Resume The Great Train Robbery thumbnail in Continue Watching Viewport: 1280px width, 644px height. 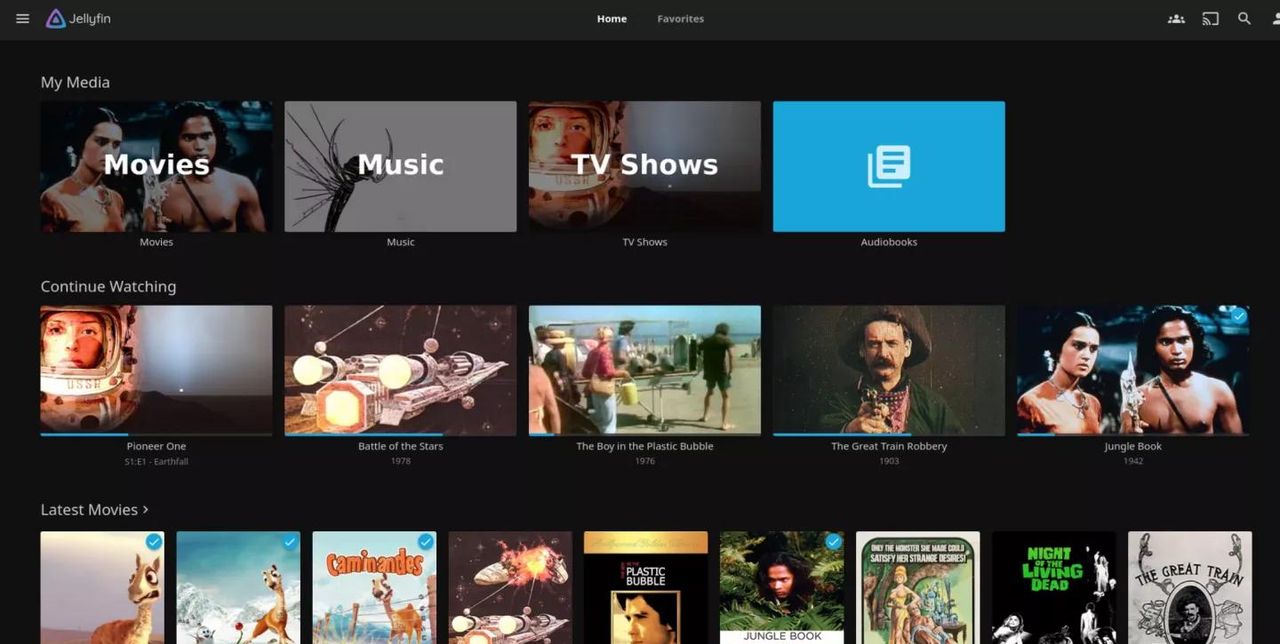[x=889, y=370]
